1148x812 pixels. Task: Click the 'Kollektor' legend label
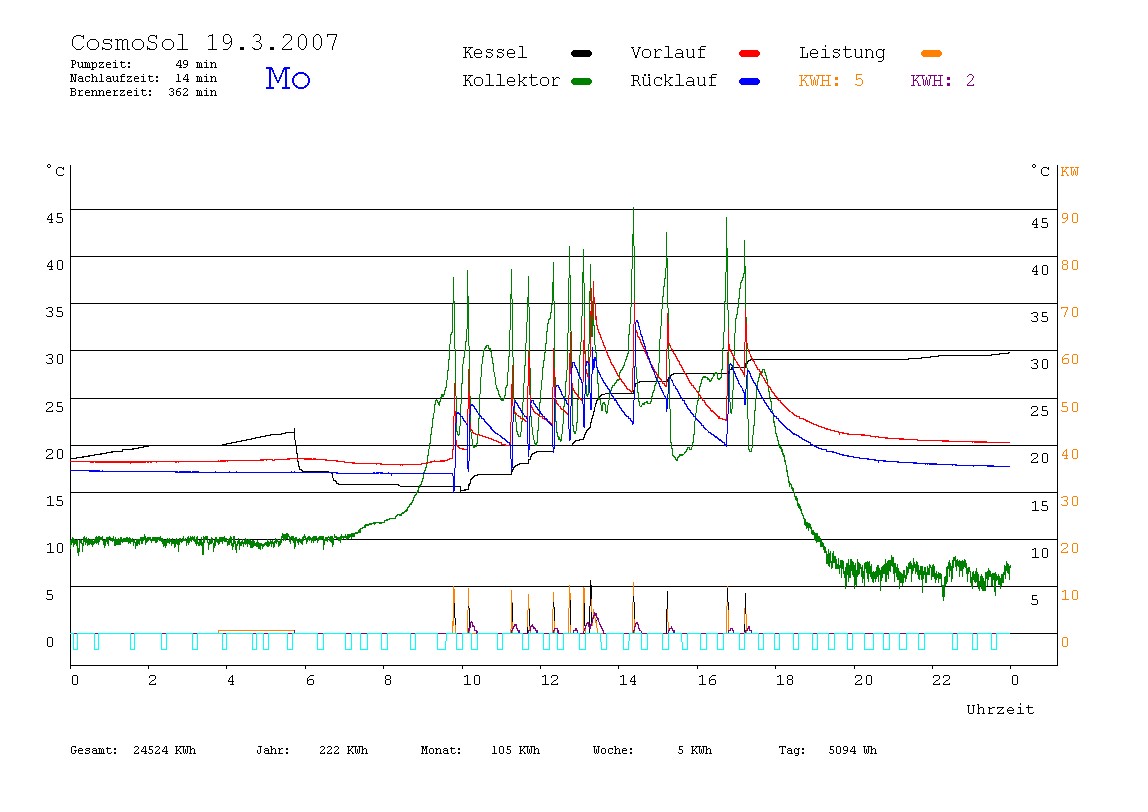pos(511,81)
